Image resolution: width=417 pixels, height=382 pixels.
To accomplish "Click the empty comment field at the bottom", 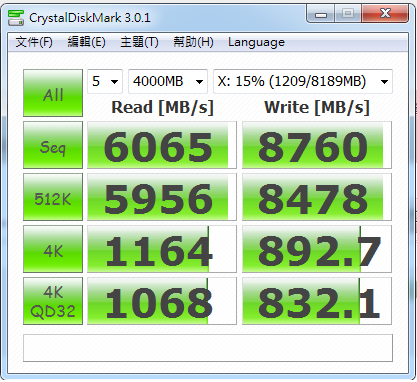I will tap(208, 348).
